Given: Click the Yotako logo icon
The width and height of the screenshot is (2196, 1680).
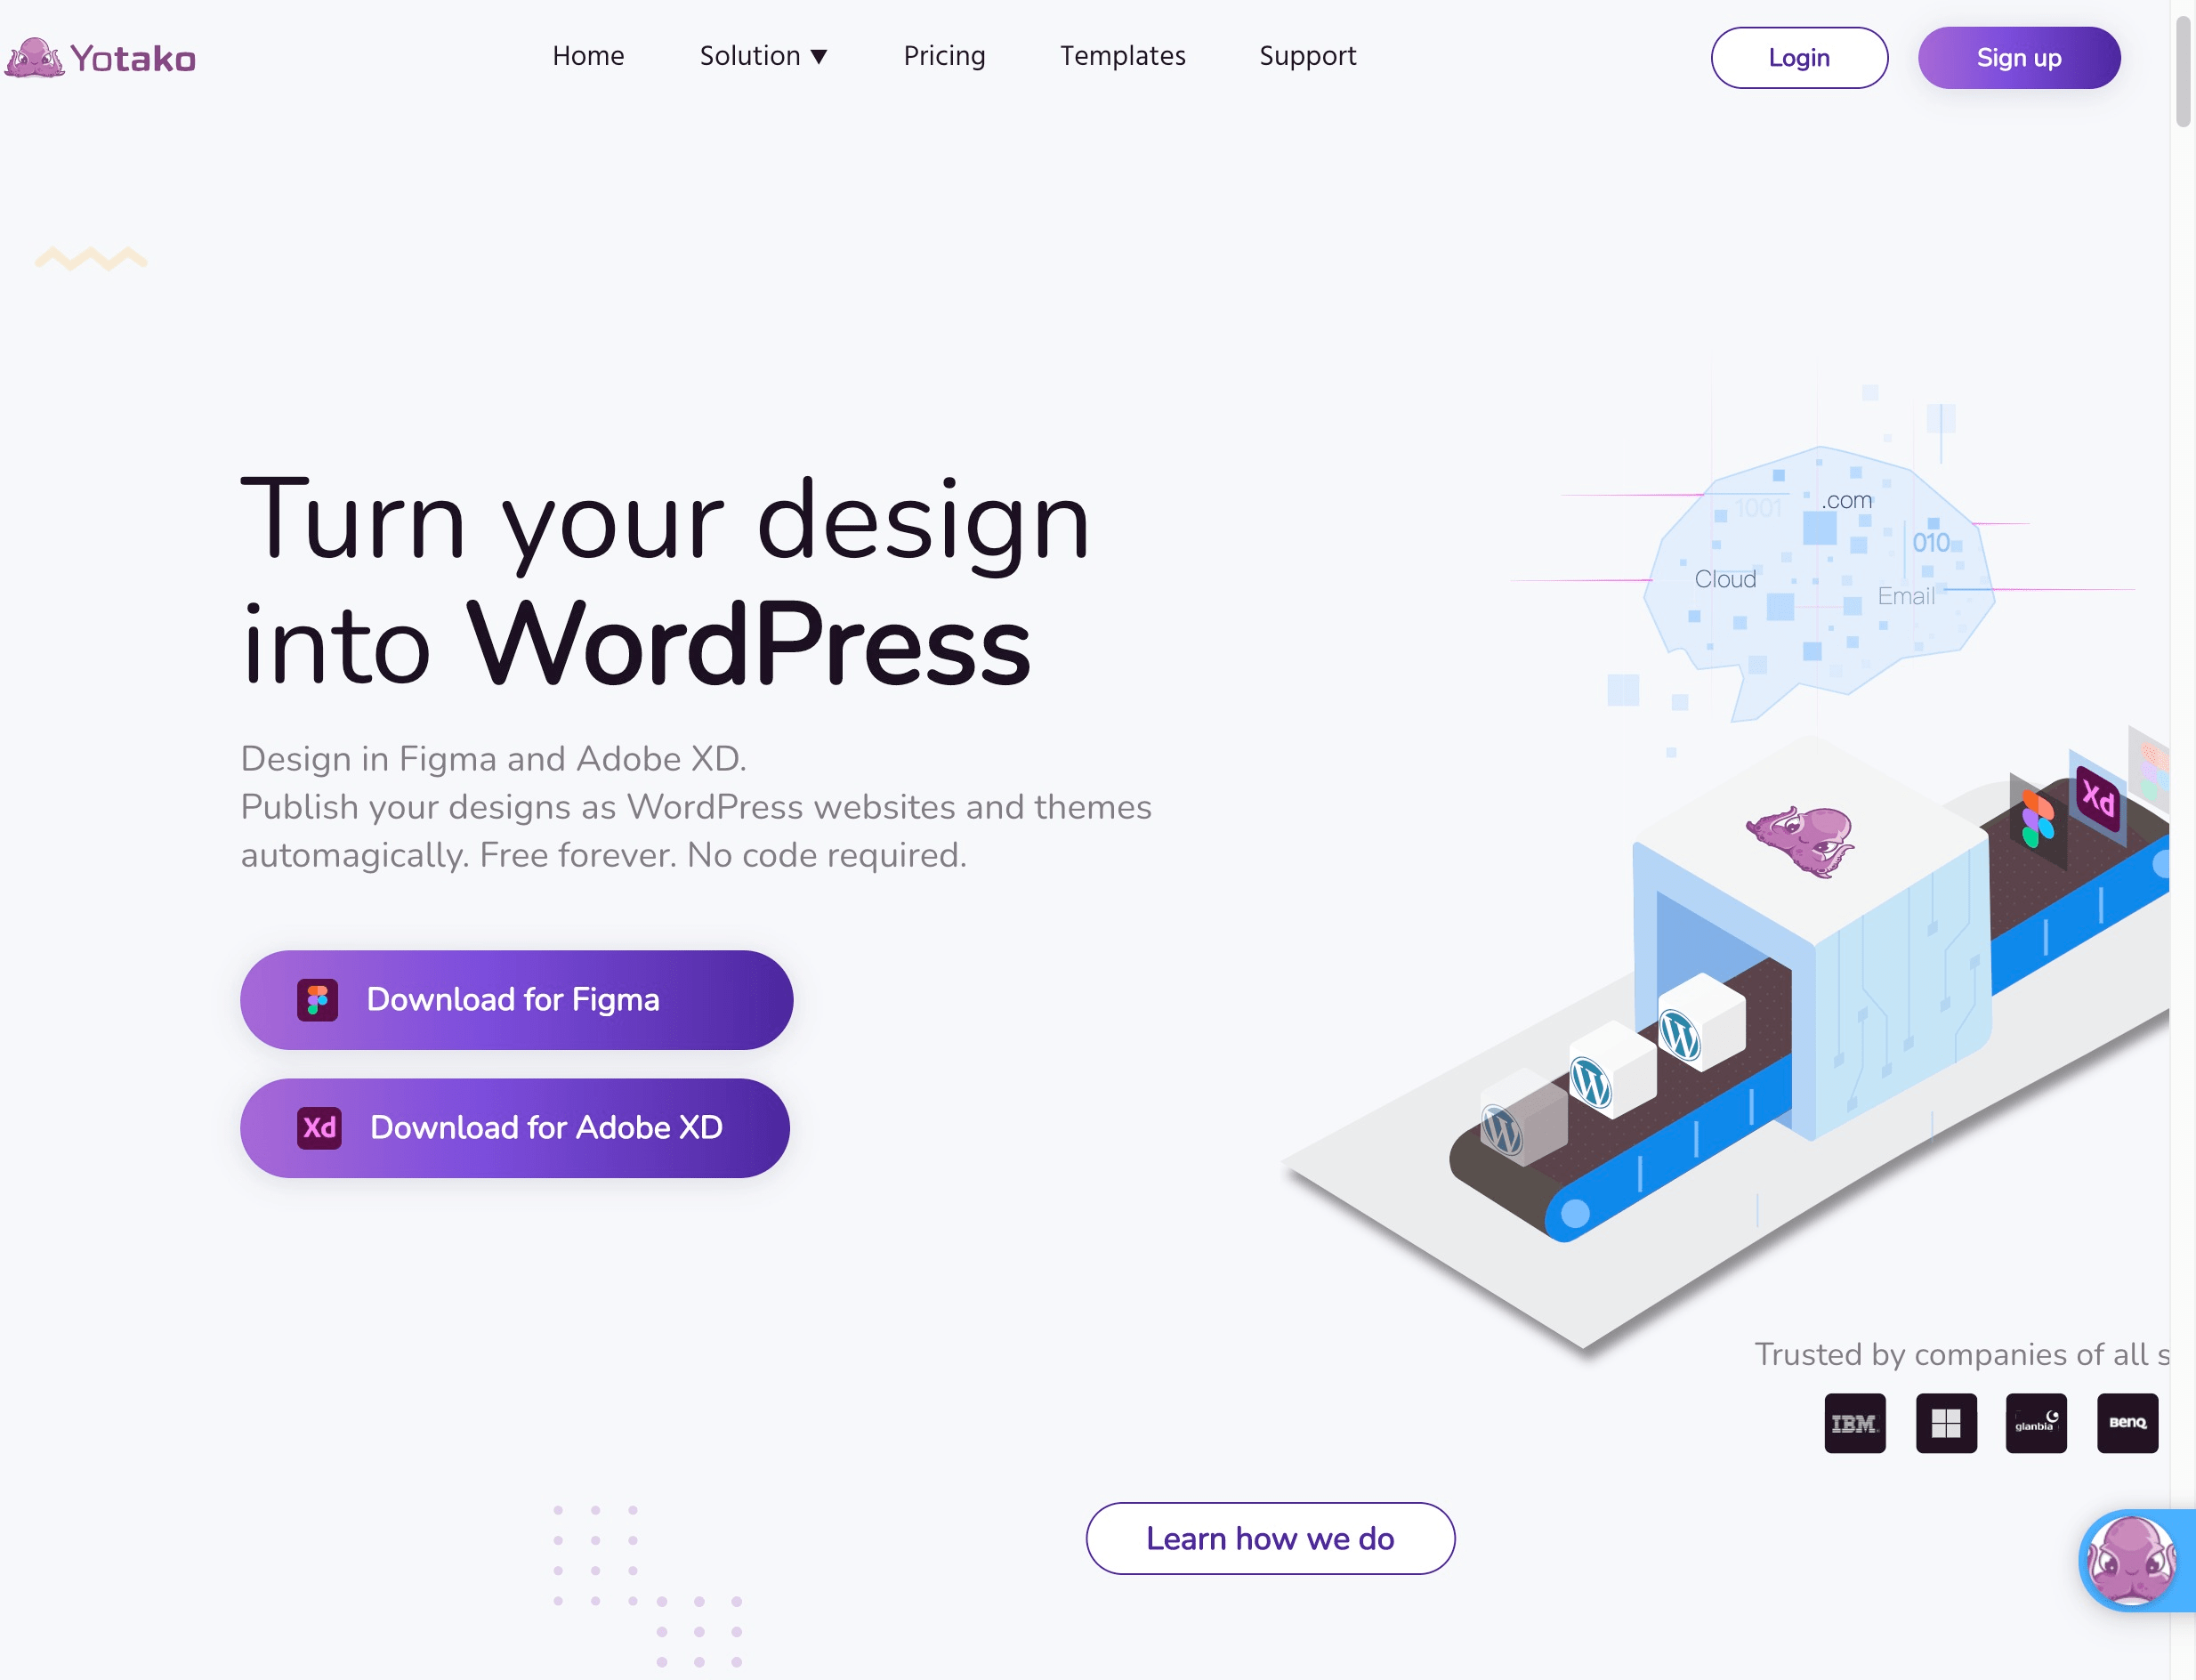Looking at the screenshot, I should (36, 58).
